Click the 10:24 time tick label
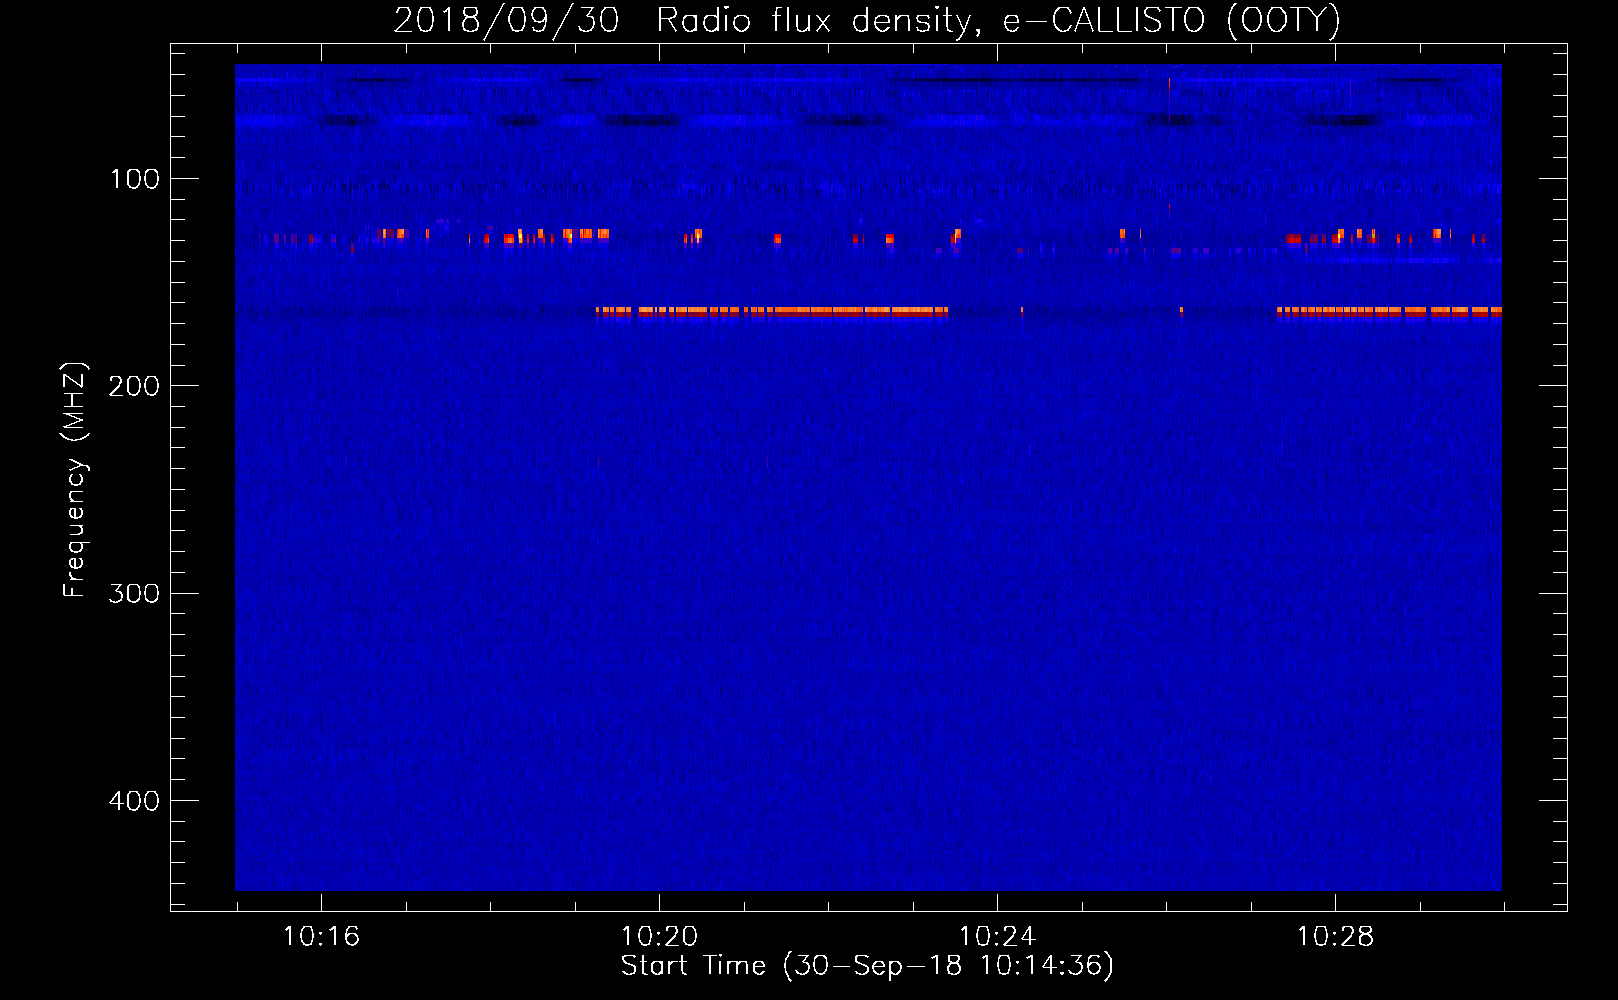The width and height of the screenshot is (1618, 1000). click(x=997, y=936)
